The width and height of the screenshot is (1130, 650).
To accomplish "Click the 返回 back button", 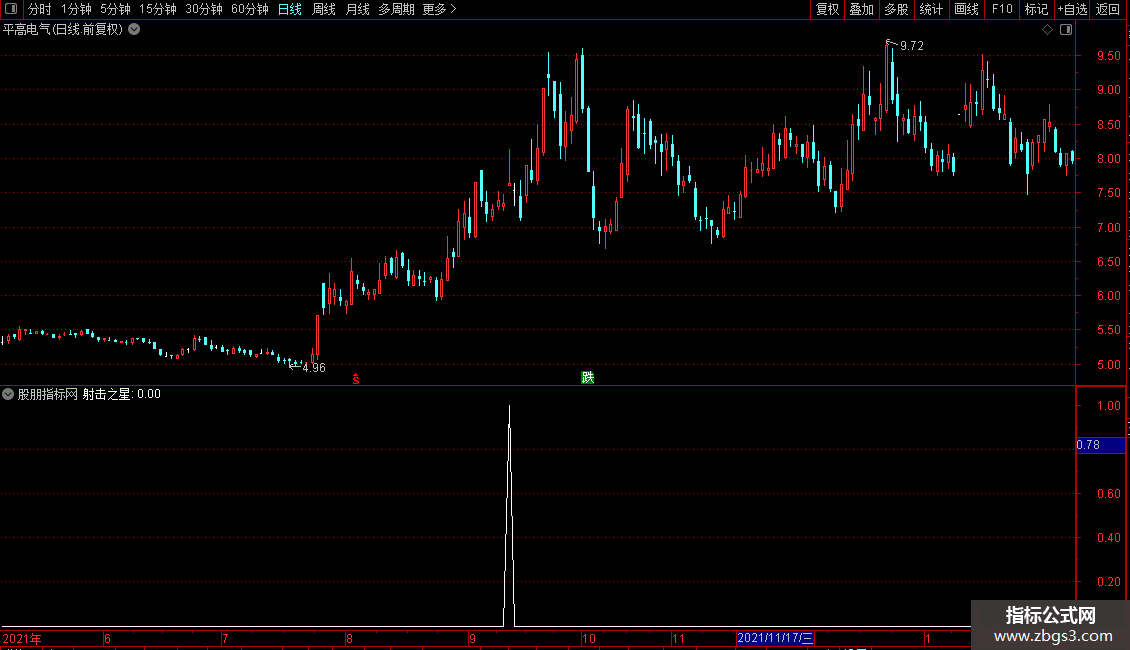I will (1107, 9).
